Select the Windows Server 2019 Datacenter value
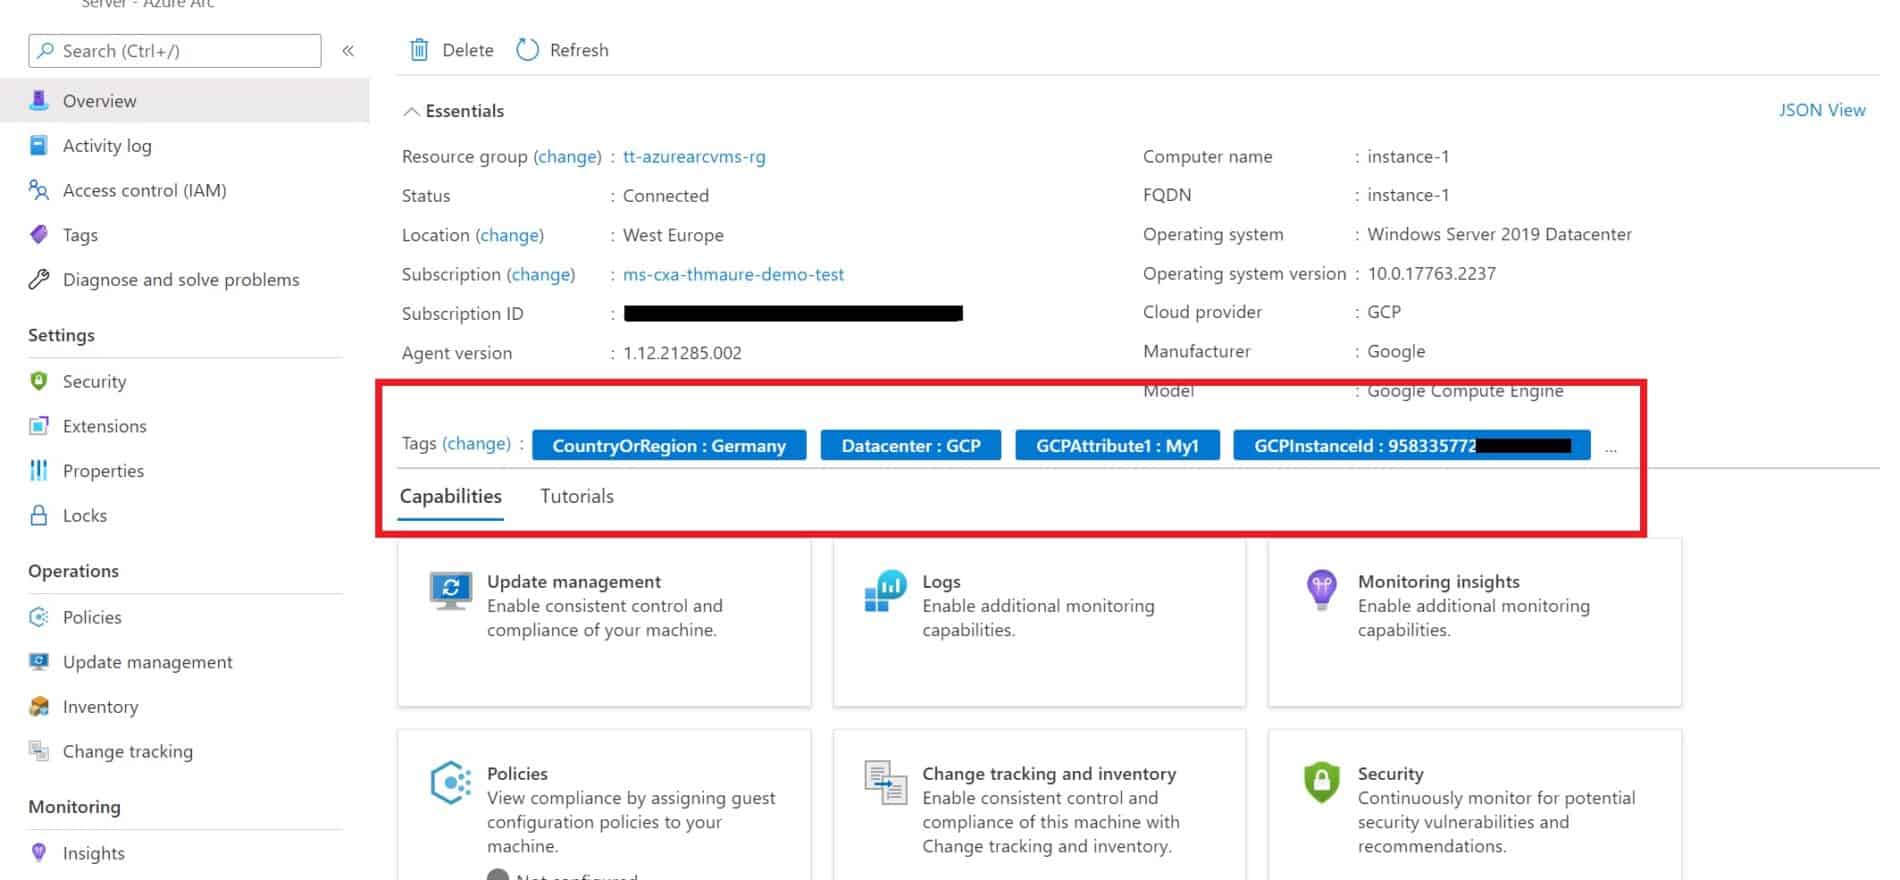Image resolution: width=1900 pixels, height=880 pixels. (1499, 234)
